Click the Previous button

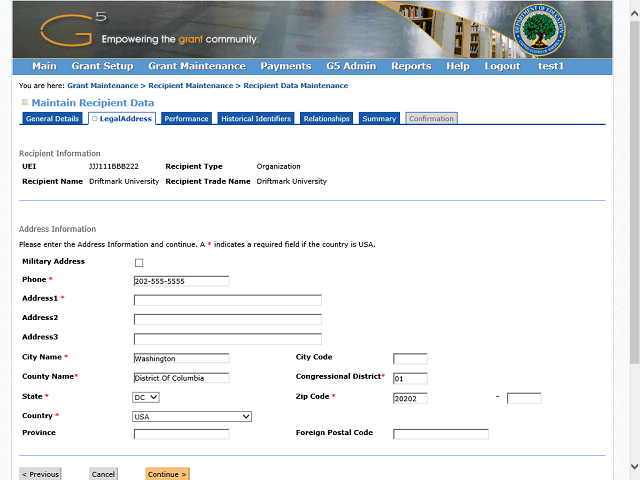click(x=40, y=474)
